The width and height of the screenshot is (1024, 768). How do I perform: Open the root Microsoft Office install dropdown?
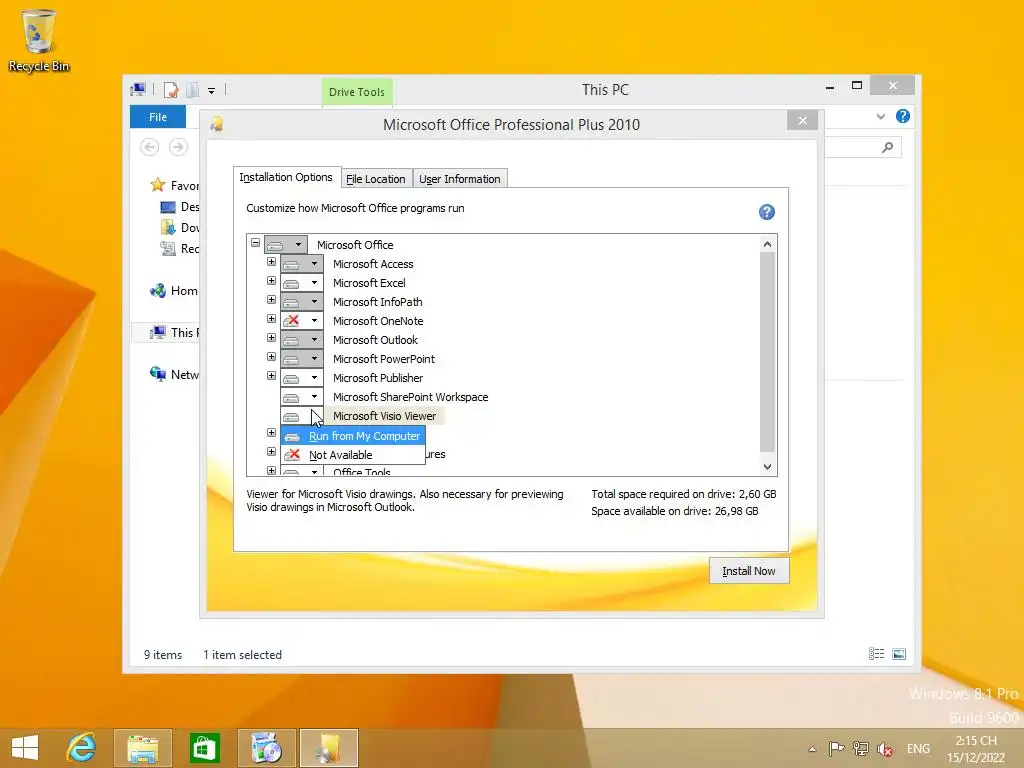(285, 245)
